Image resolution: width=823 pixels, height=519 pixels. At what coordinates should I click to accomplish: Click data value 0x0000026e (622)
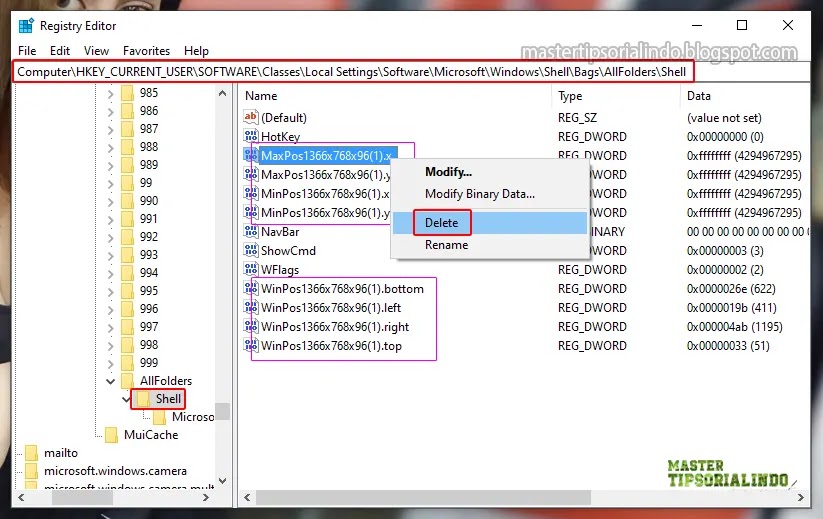[x=731, y=289]
